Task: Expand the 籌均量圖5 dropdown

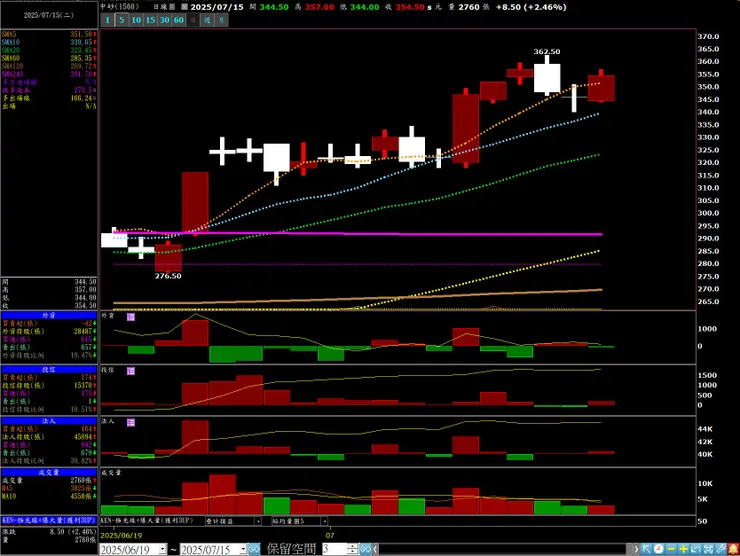Action: click(325, 521)
